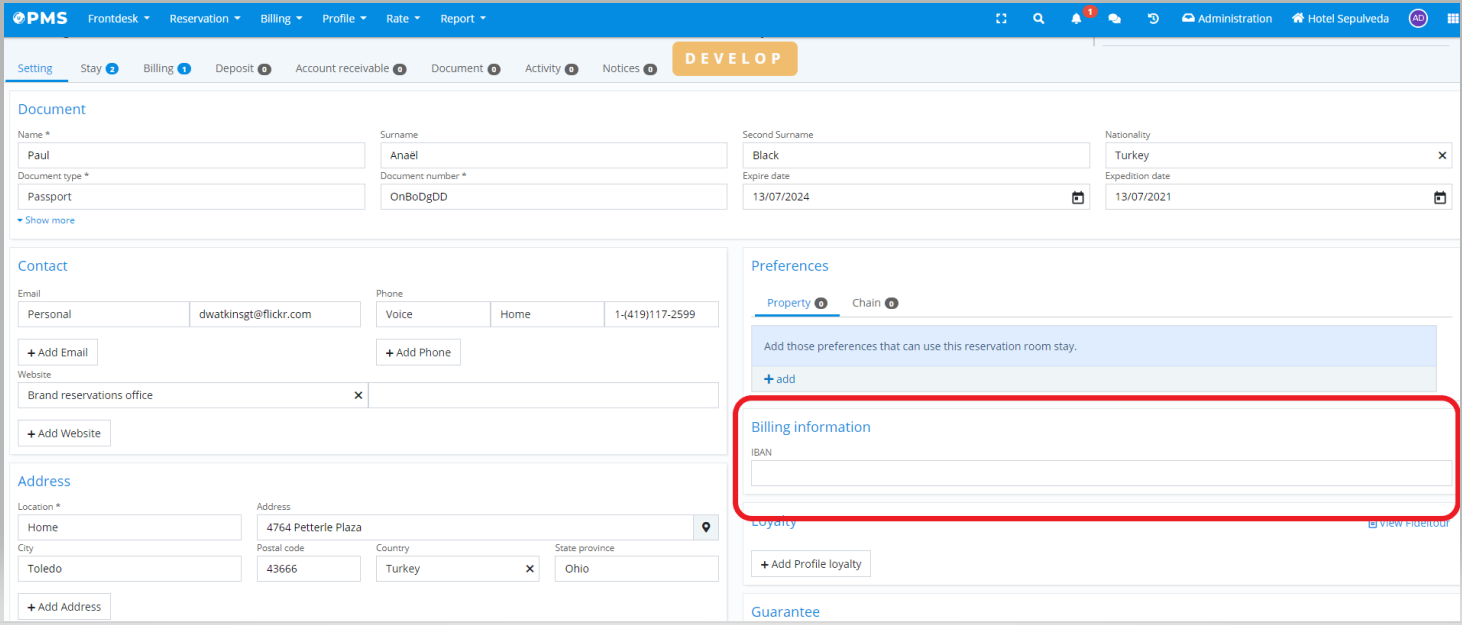The width and height of the screenshot is (1462, 625).
Task: Click the history clock icon
Action: pyautogui.click(x=1153, y=18)
